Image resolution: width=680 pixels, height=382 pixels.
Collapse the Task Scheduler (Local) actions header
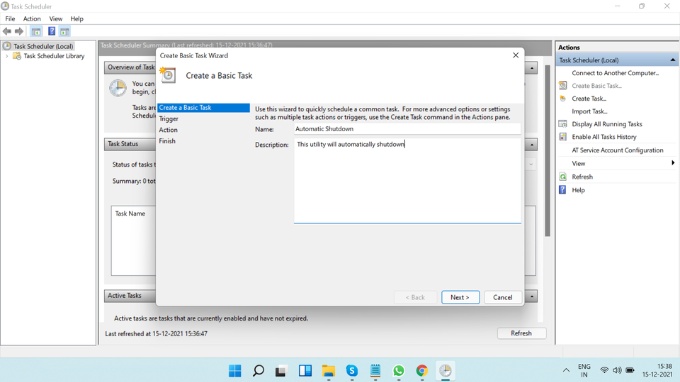673,60
